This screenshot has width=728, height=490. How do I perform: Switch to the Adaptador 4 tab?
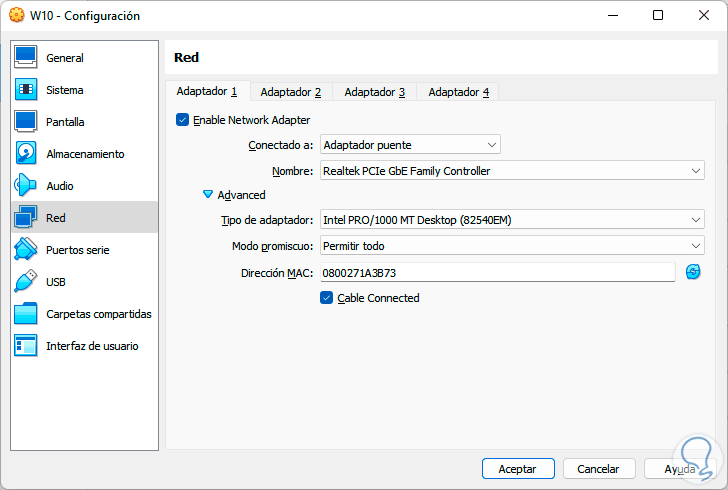click(458, 92)
